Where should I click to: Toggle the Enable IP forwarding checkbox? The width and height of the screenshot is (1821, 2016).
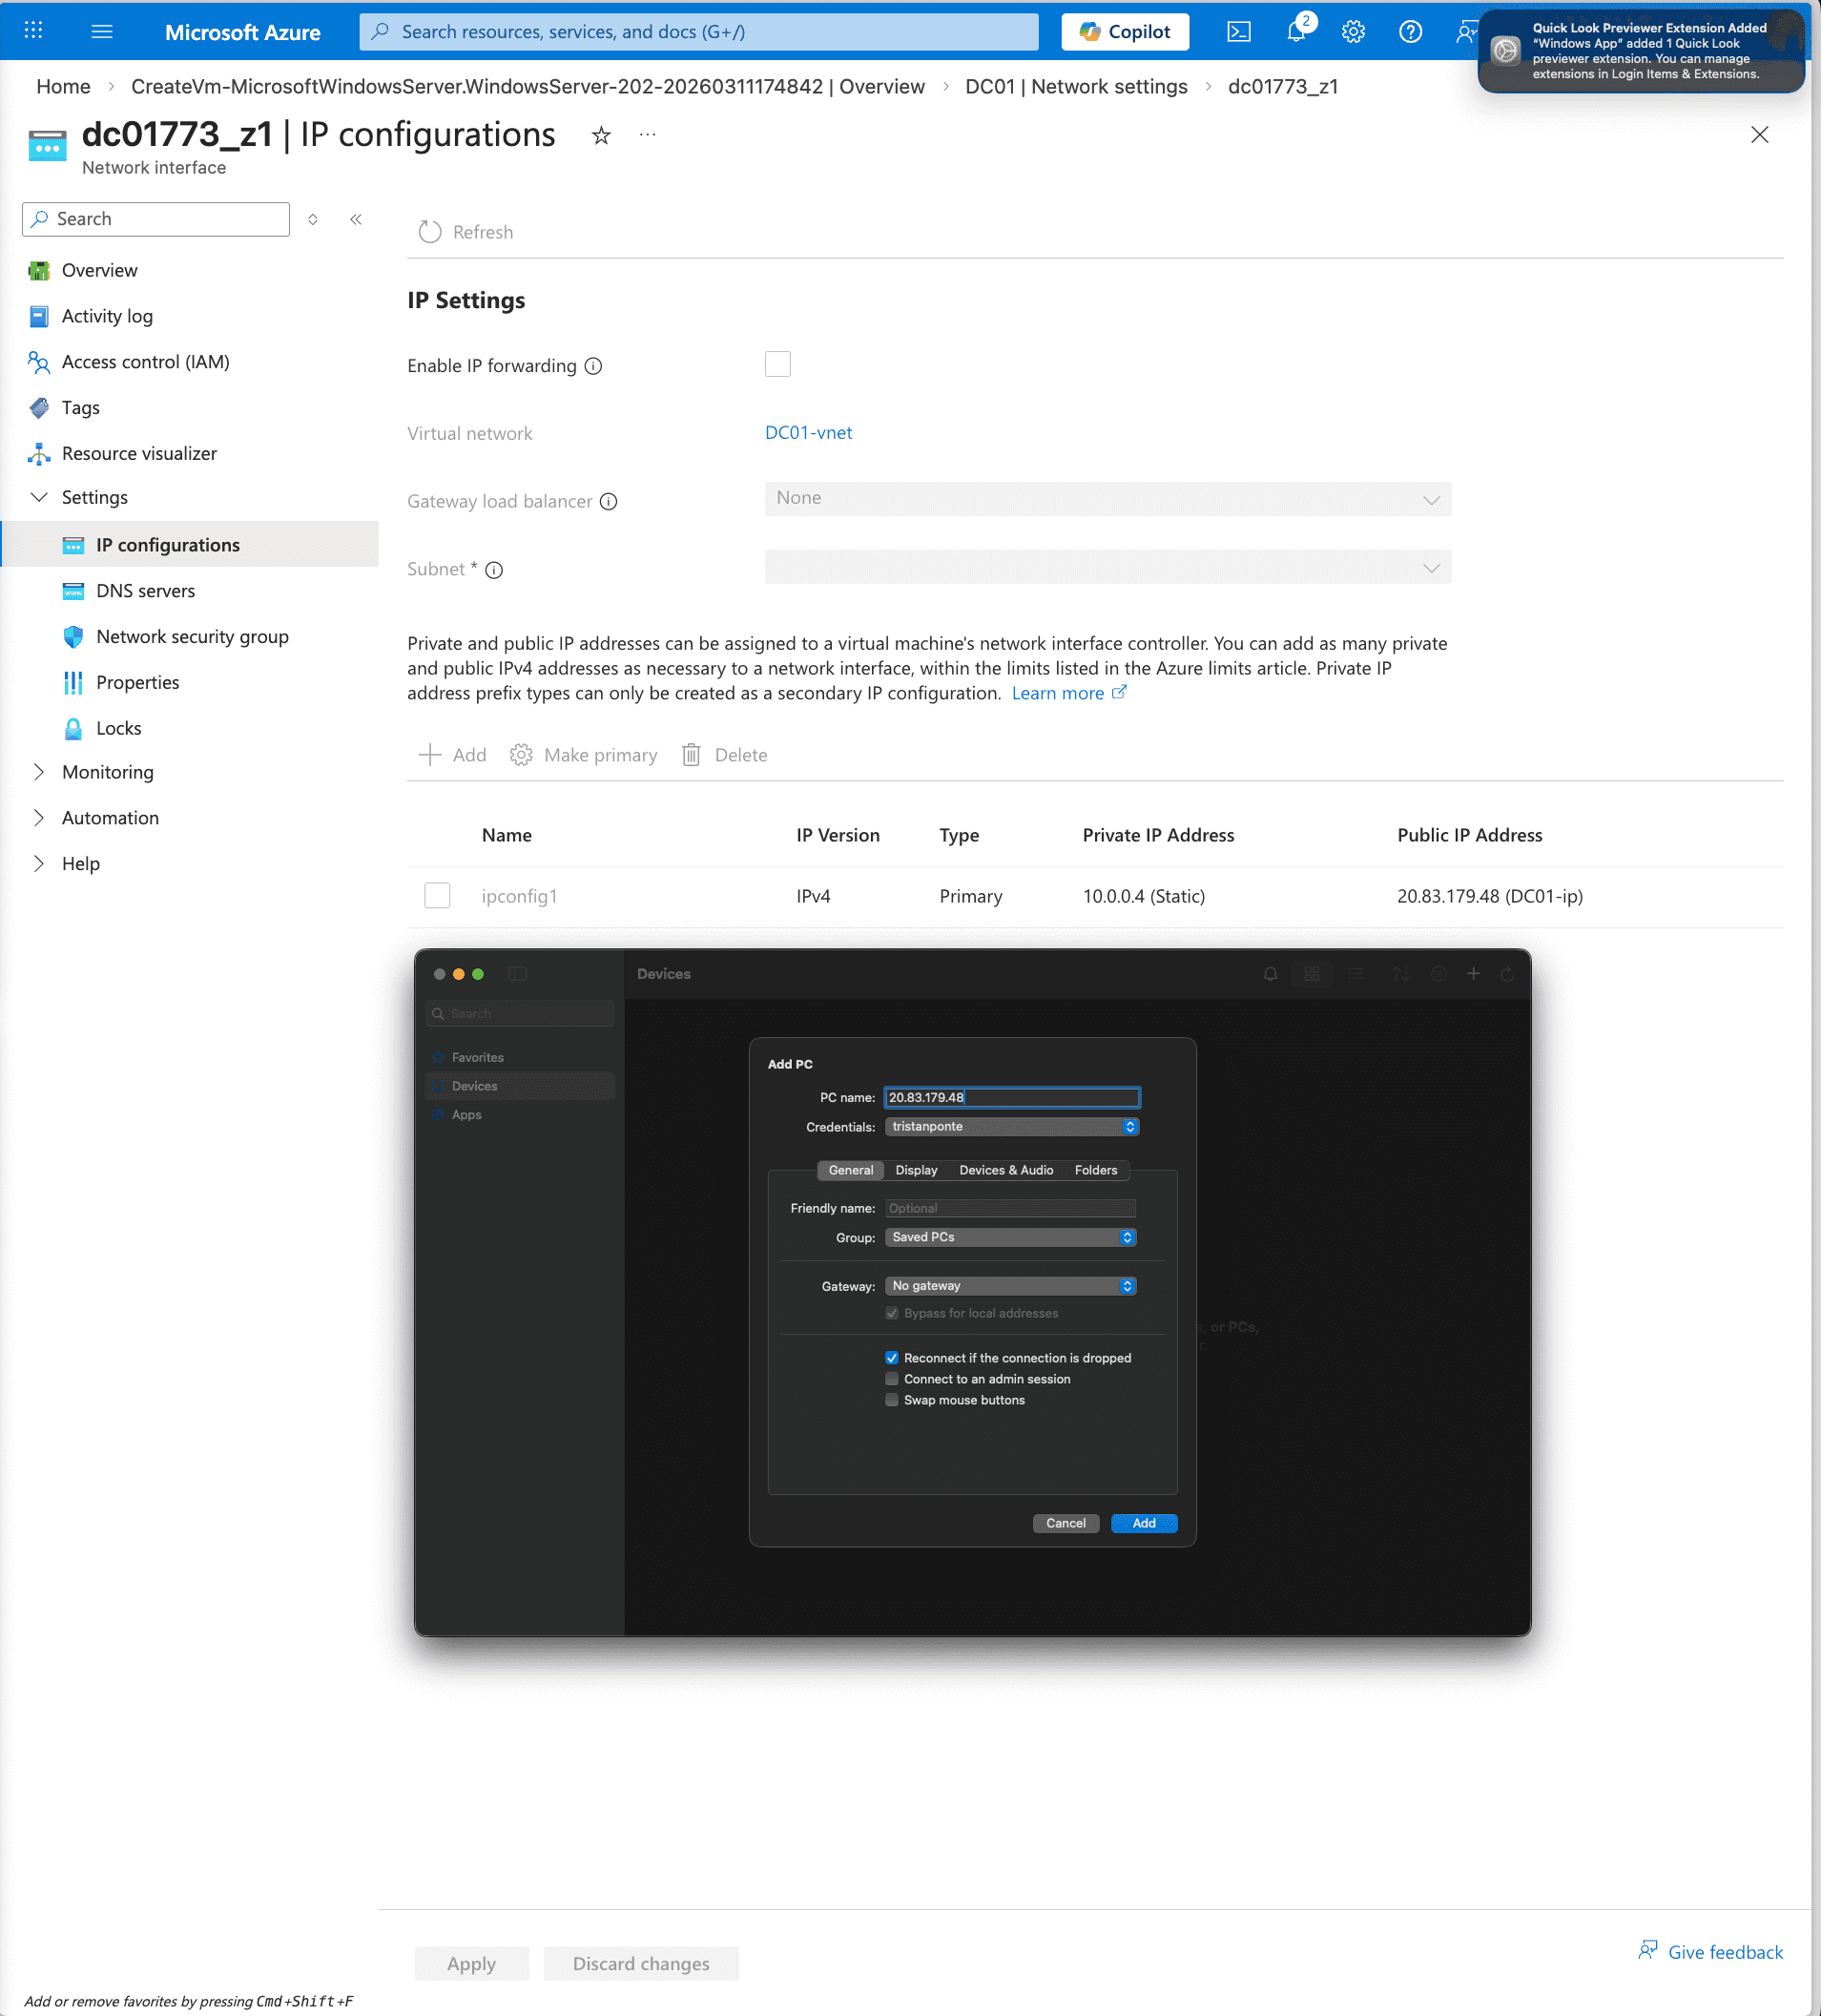pyautogui.click(x=777, y=364)
